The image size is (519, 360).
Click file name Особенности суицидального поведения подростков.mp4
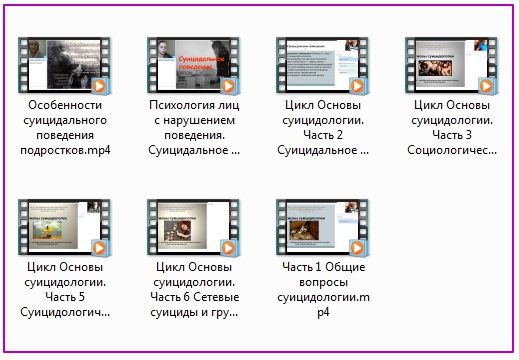point(65,128)
